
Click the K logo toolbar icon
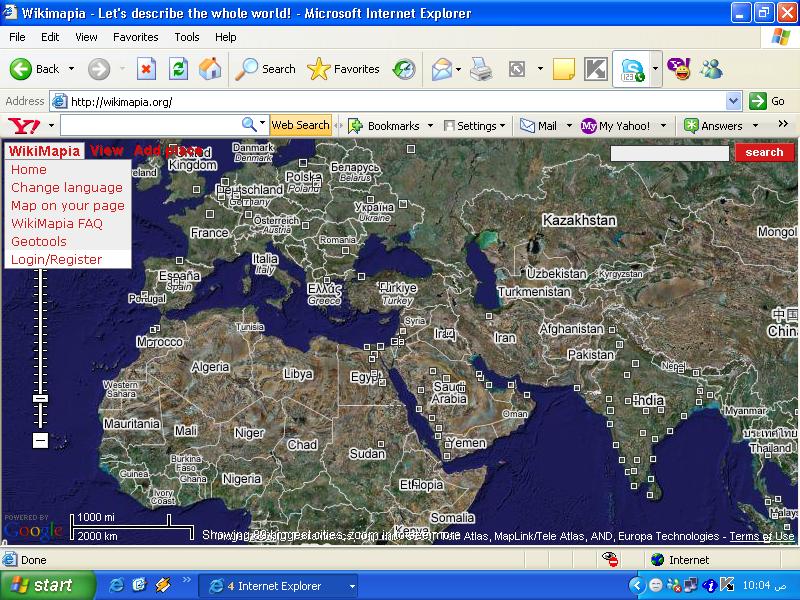coord(595,69)
